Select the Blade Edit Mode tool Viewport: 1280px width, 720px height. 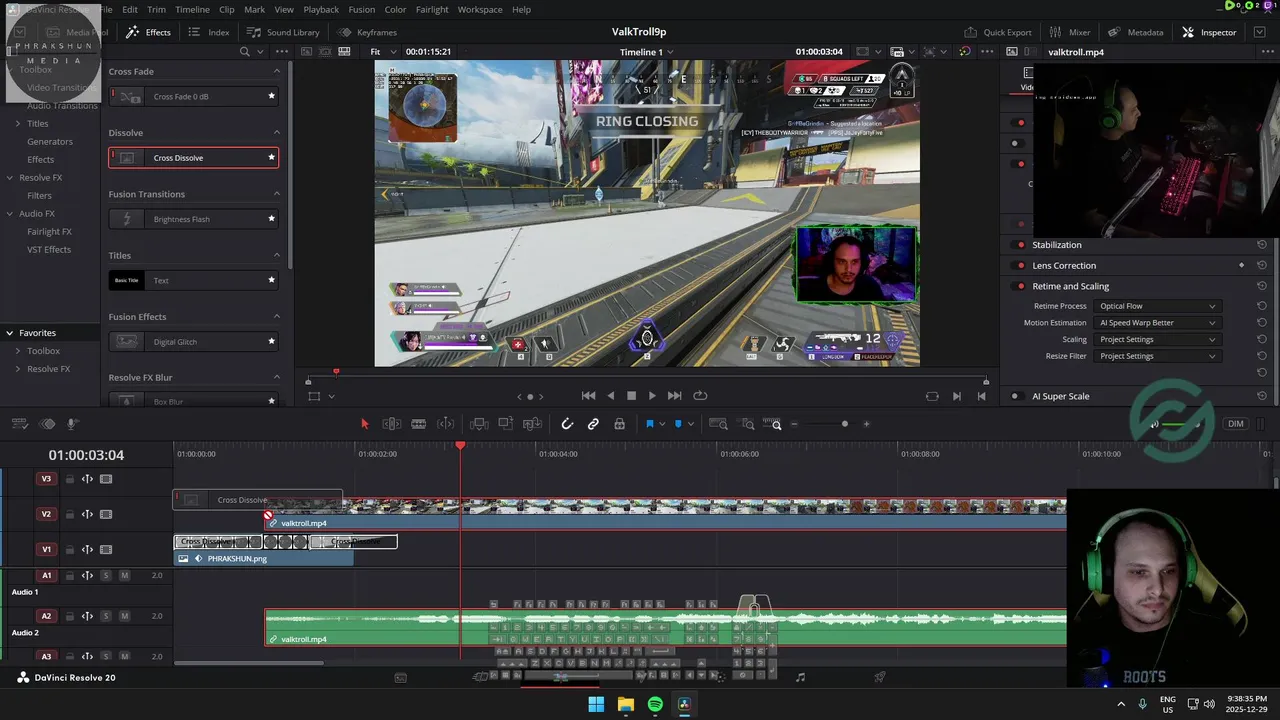[x=419, y=424]
